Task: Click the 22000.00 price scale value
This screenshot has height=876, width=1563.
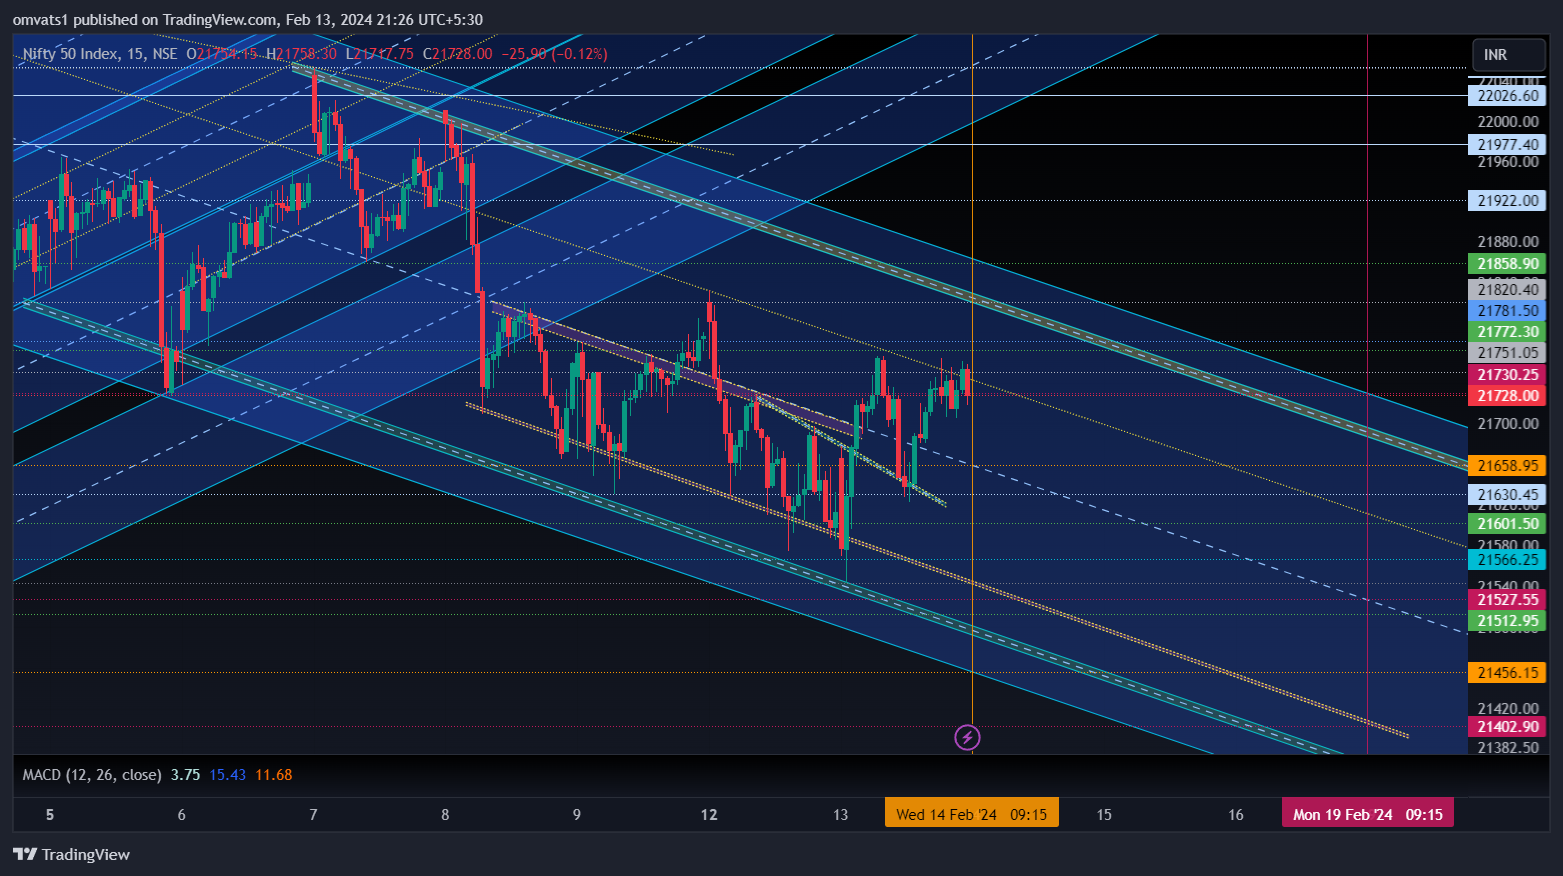Action: click(1508, 122)
